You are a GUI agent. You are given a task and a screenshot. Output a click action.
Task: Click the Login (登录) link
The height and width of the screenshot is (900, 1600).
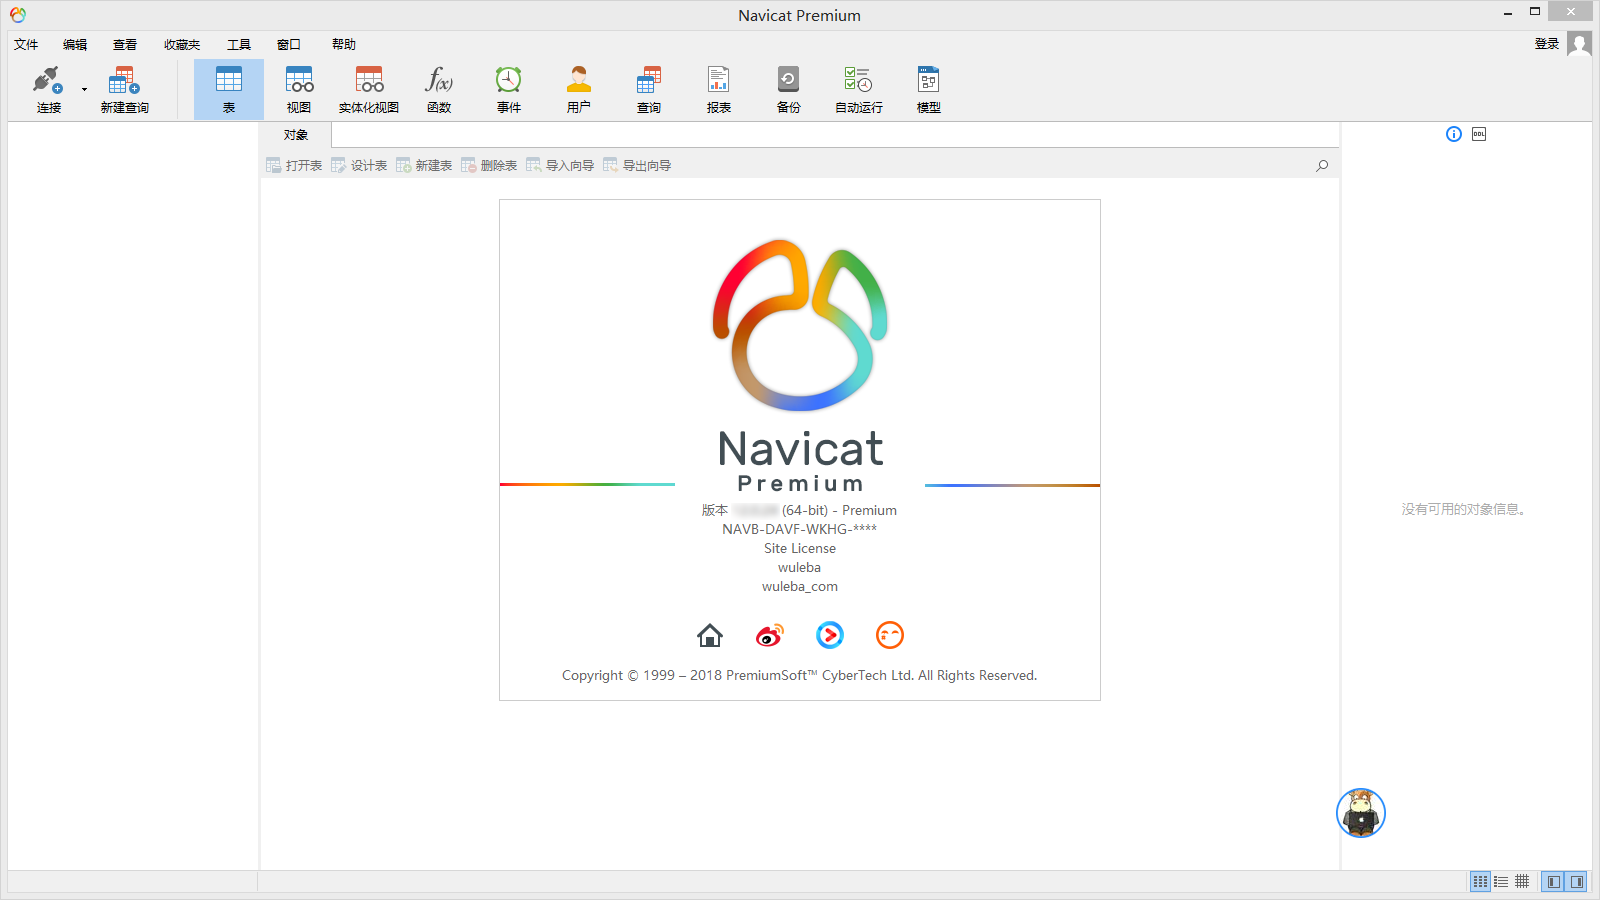pos(1547,43)
